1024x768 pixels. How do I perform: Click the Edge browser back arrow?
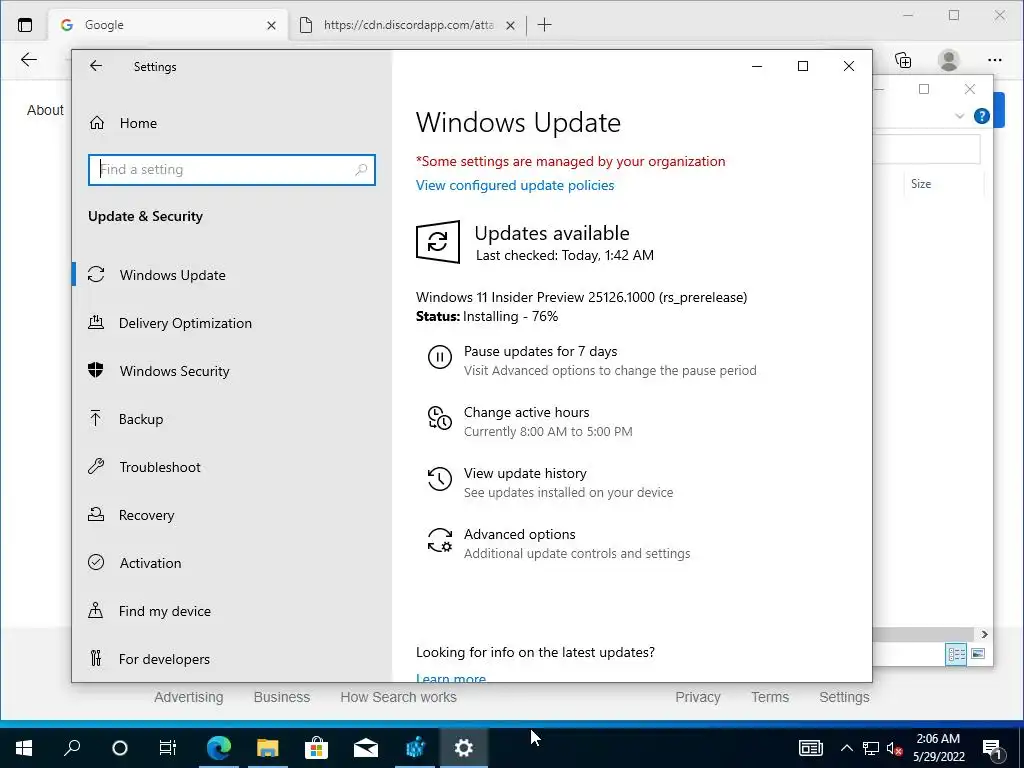pos(29,60)
